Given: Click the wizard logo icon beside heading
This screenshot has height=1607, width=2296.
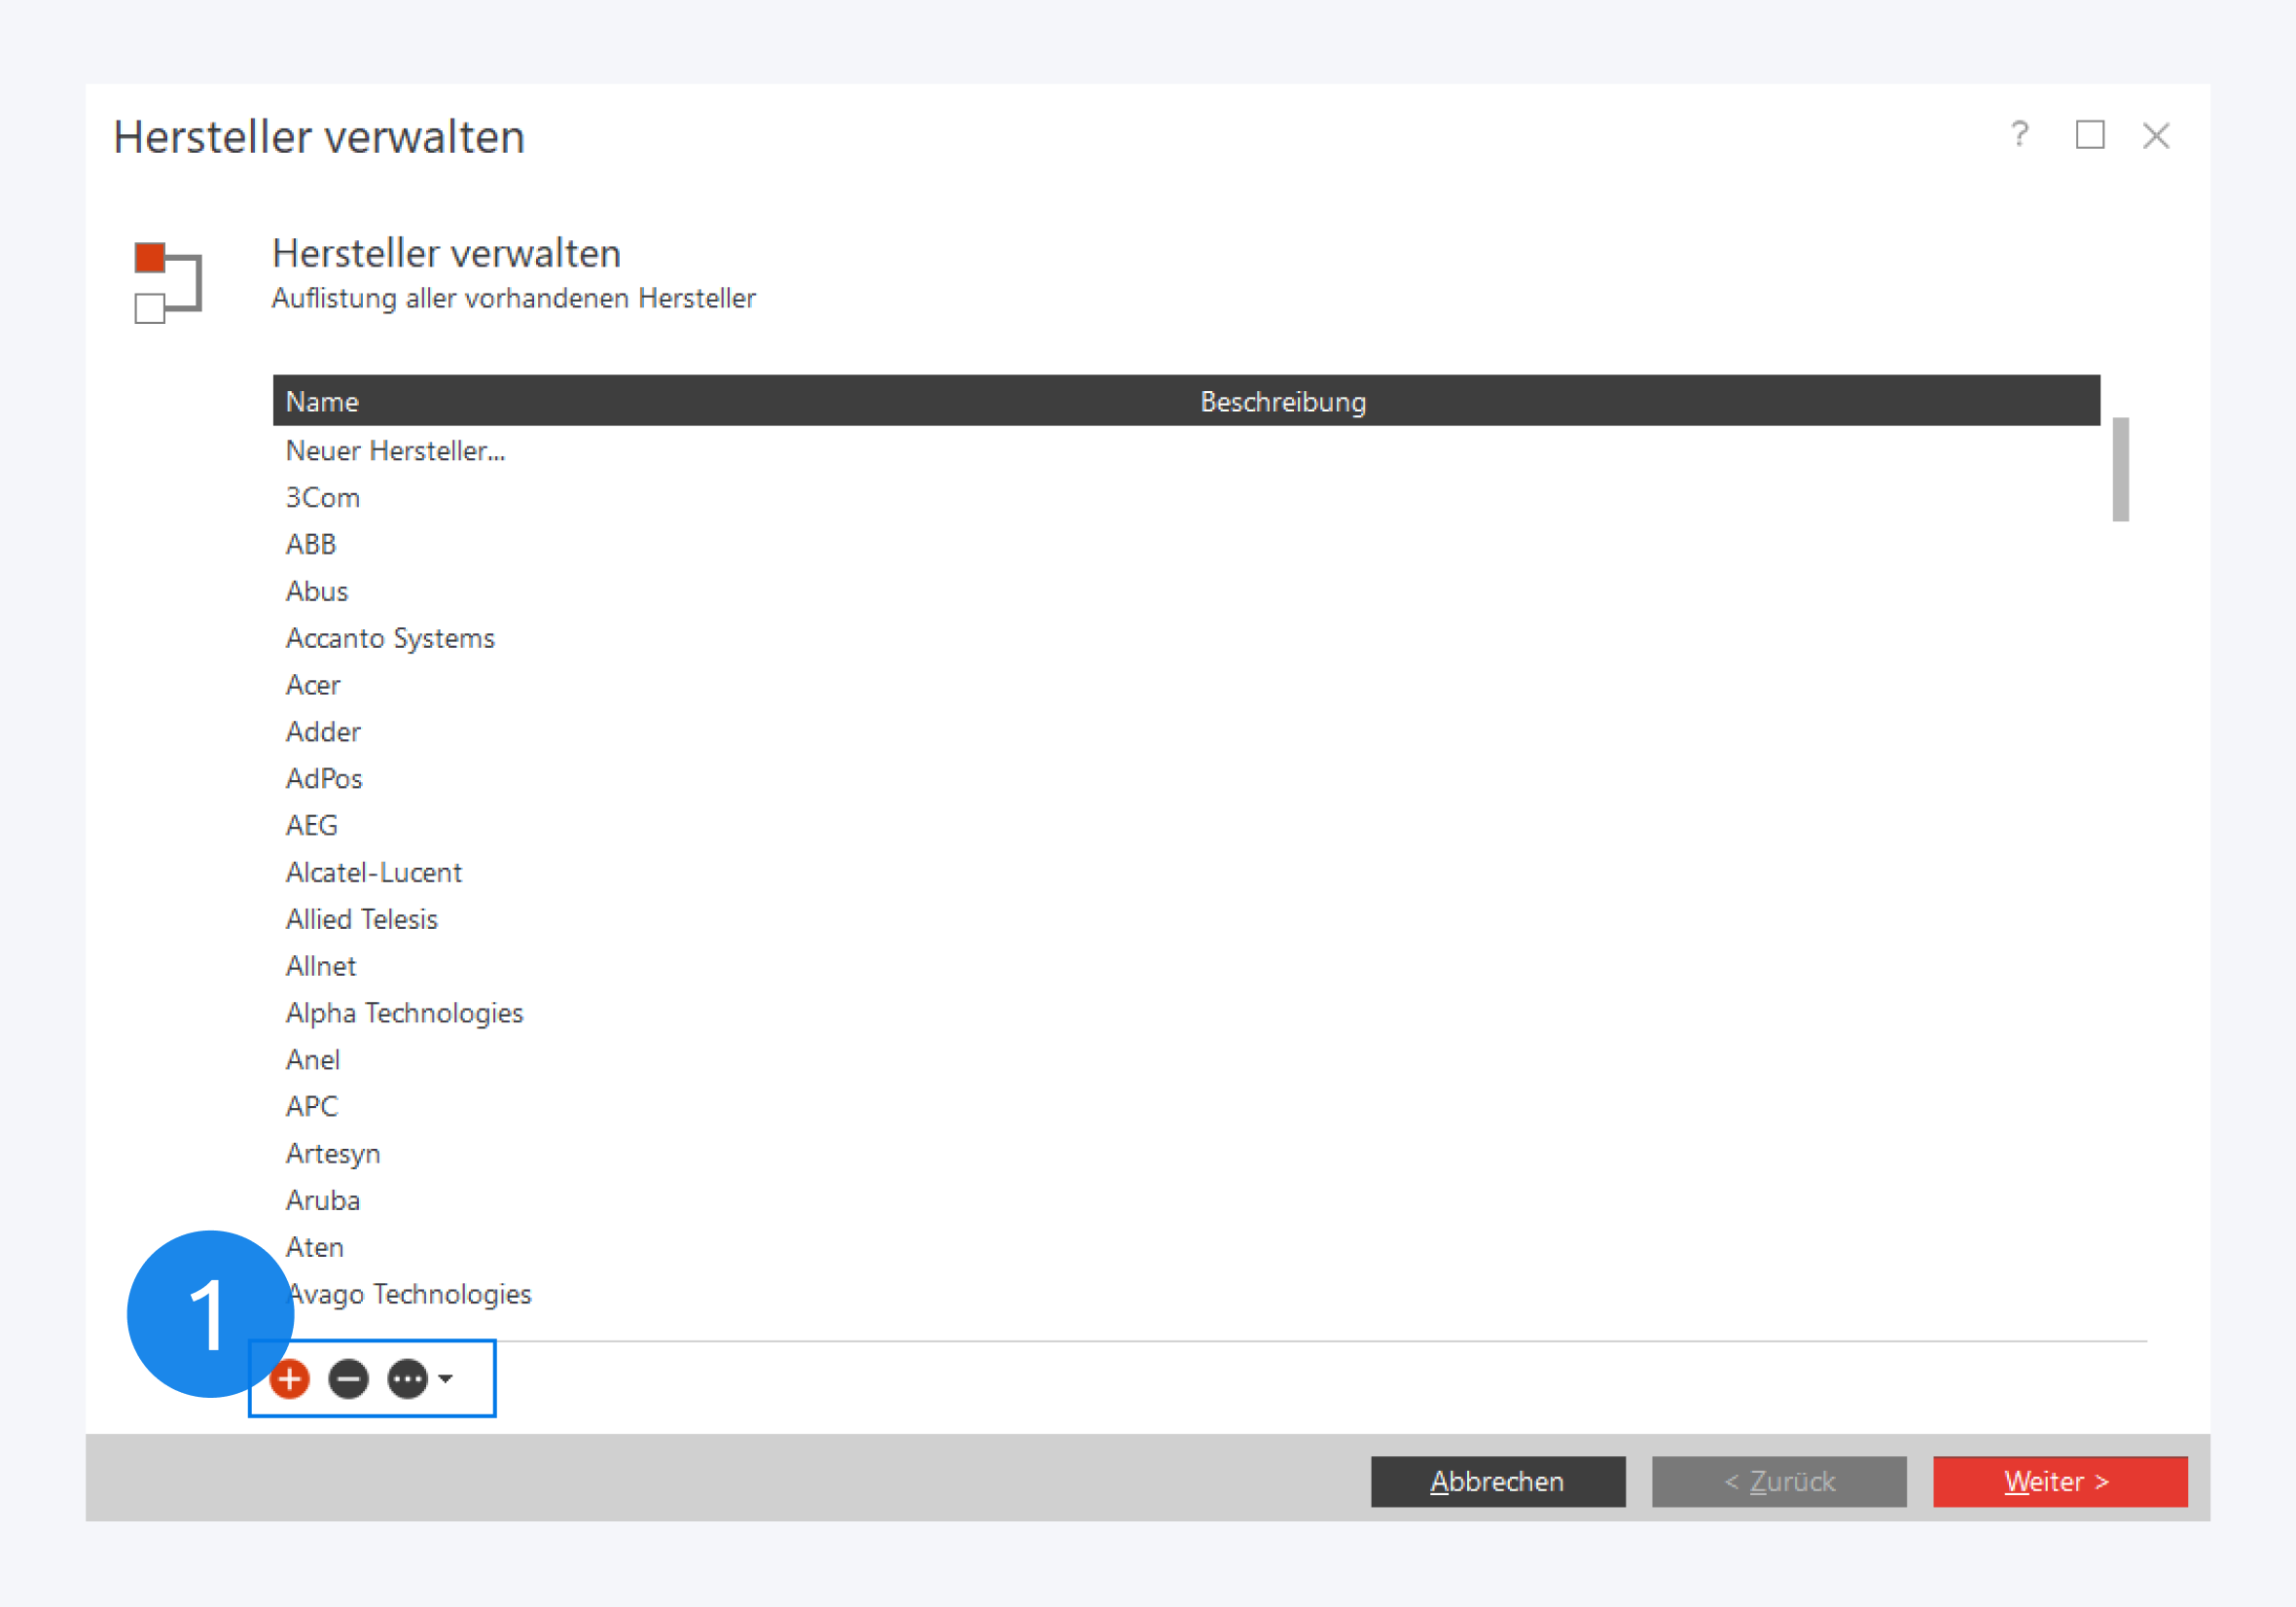Looking at the screenshot, I should tap(167, 282).
